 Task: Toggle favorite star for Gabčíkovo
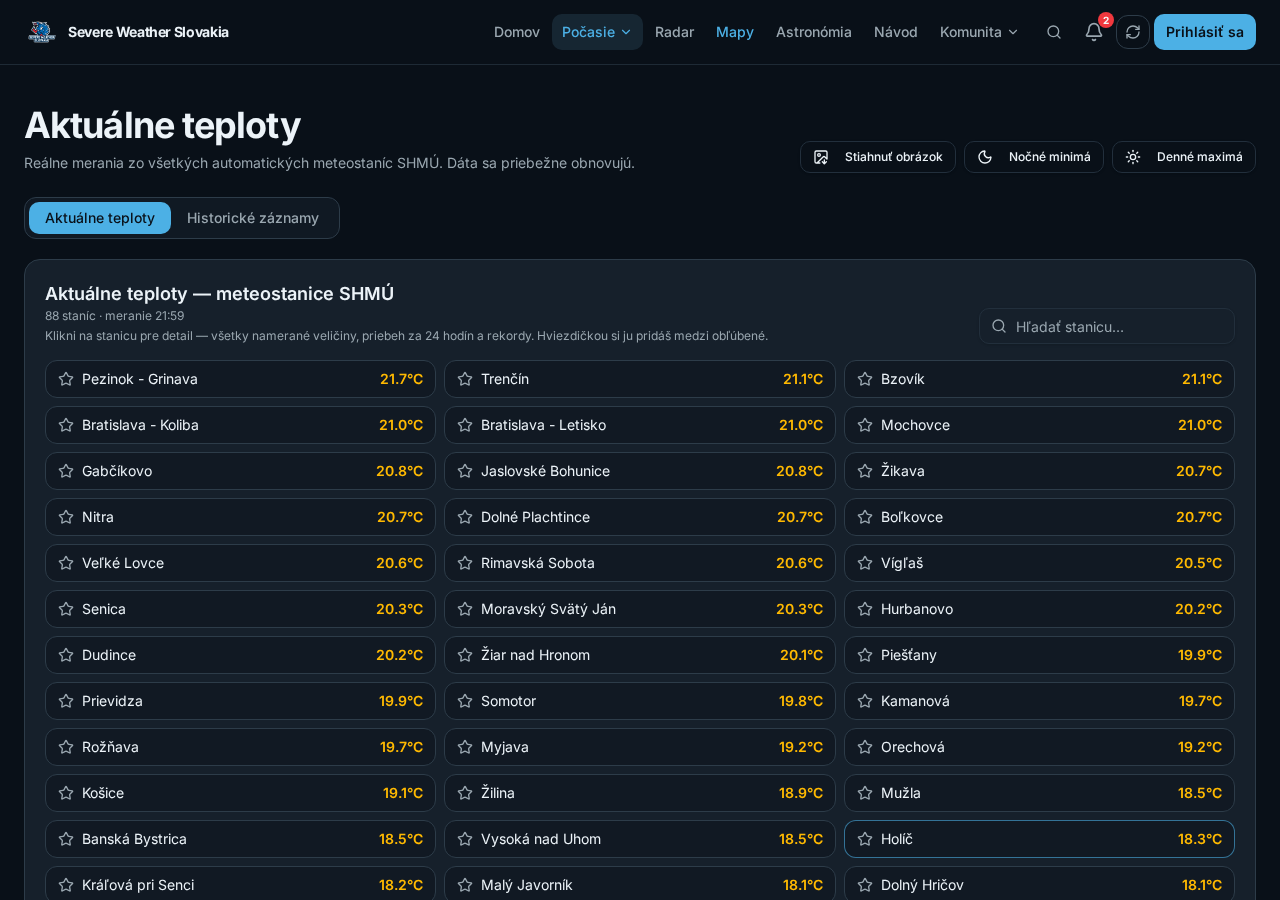[66, 471]
